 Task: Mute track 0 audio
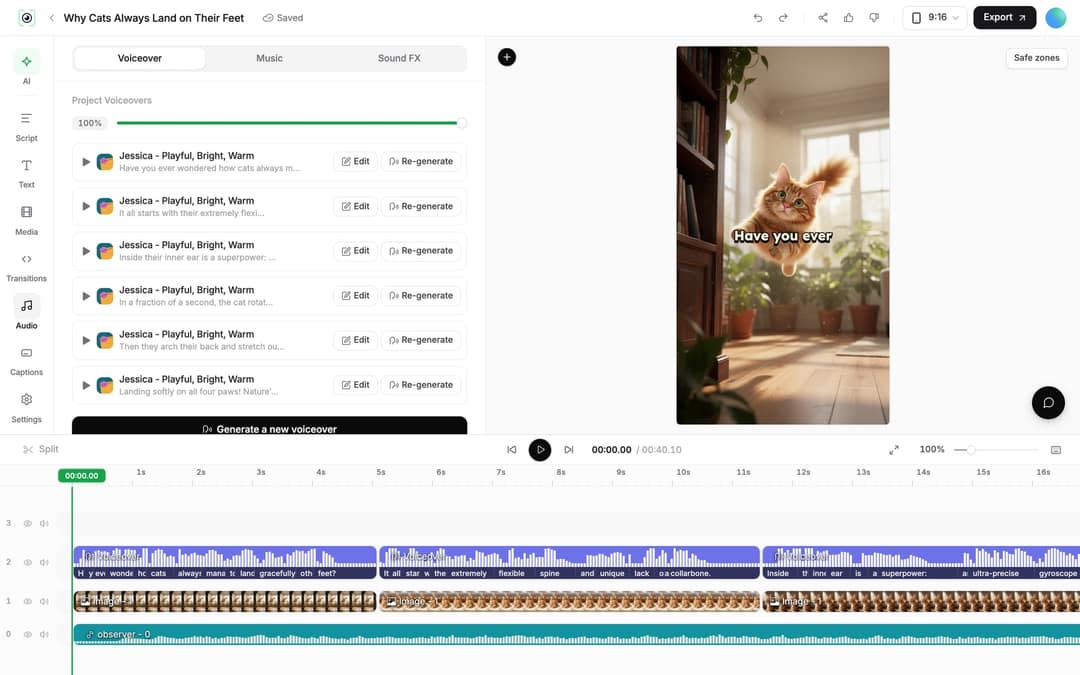click(x=44, y=634)
